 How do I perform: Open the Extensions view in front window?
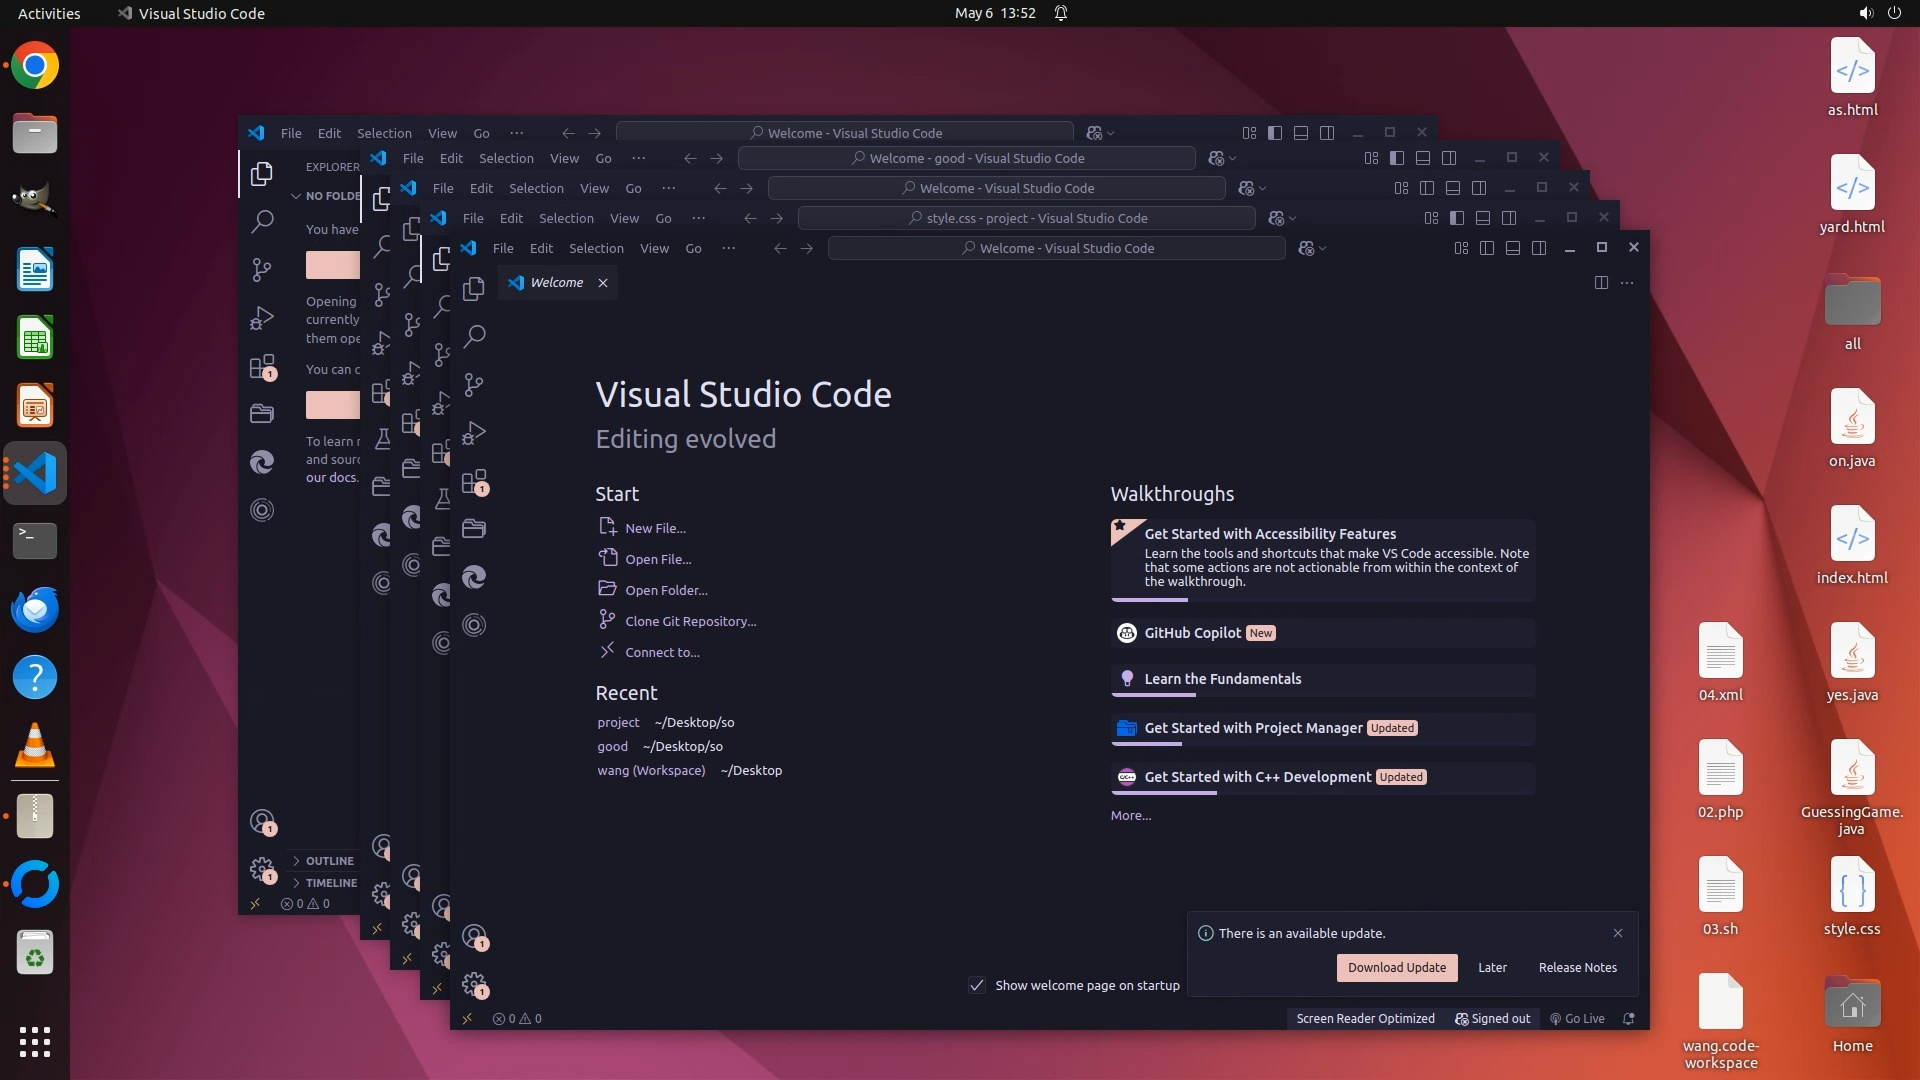(474, 481)
